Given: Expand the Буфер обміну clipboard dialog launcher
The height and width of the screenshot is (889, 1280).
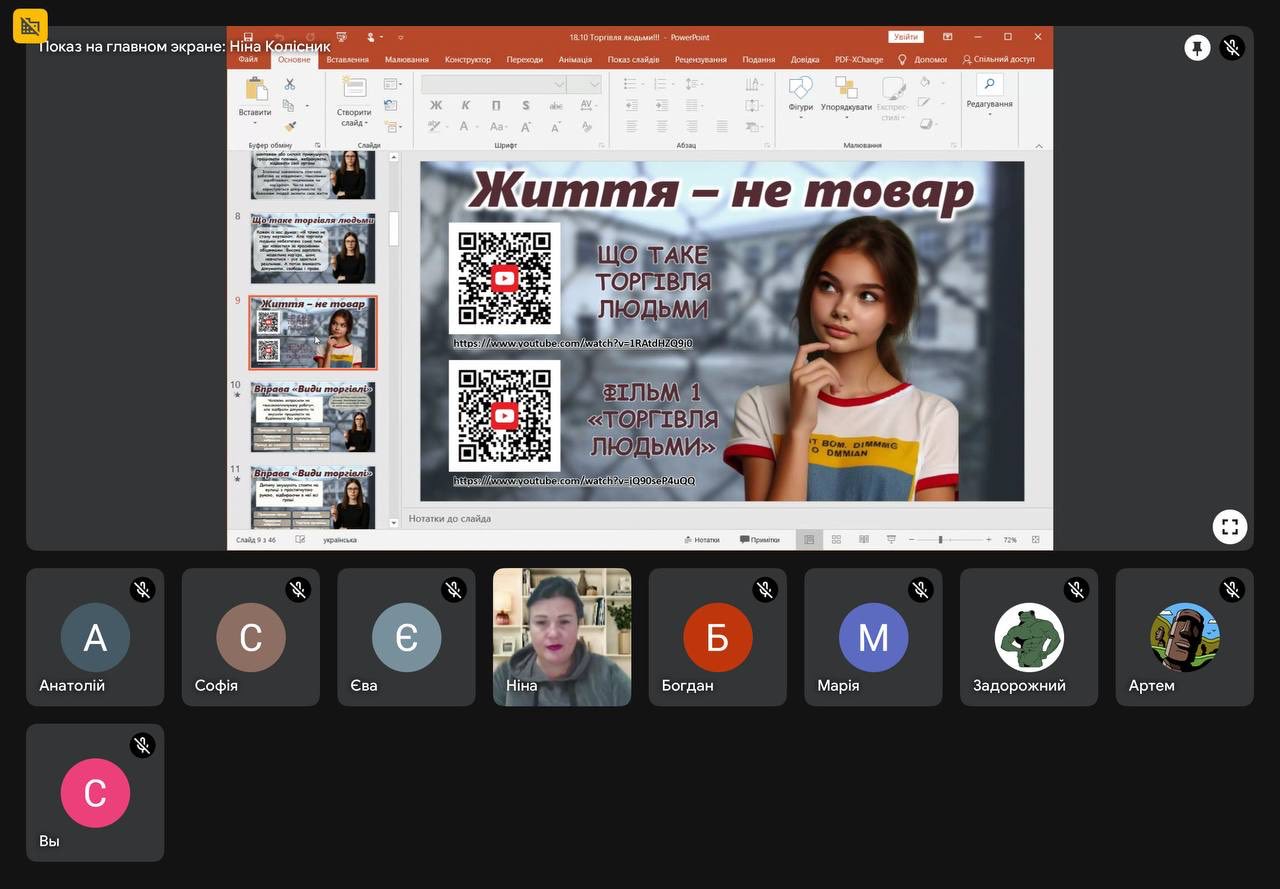Looking at the screenshot, I should (x=318, y=145).
